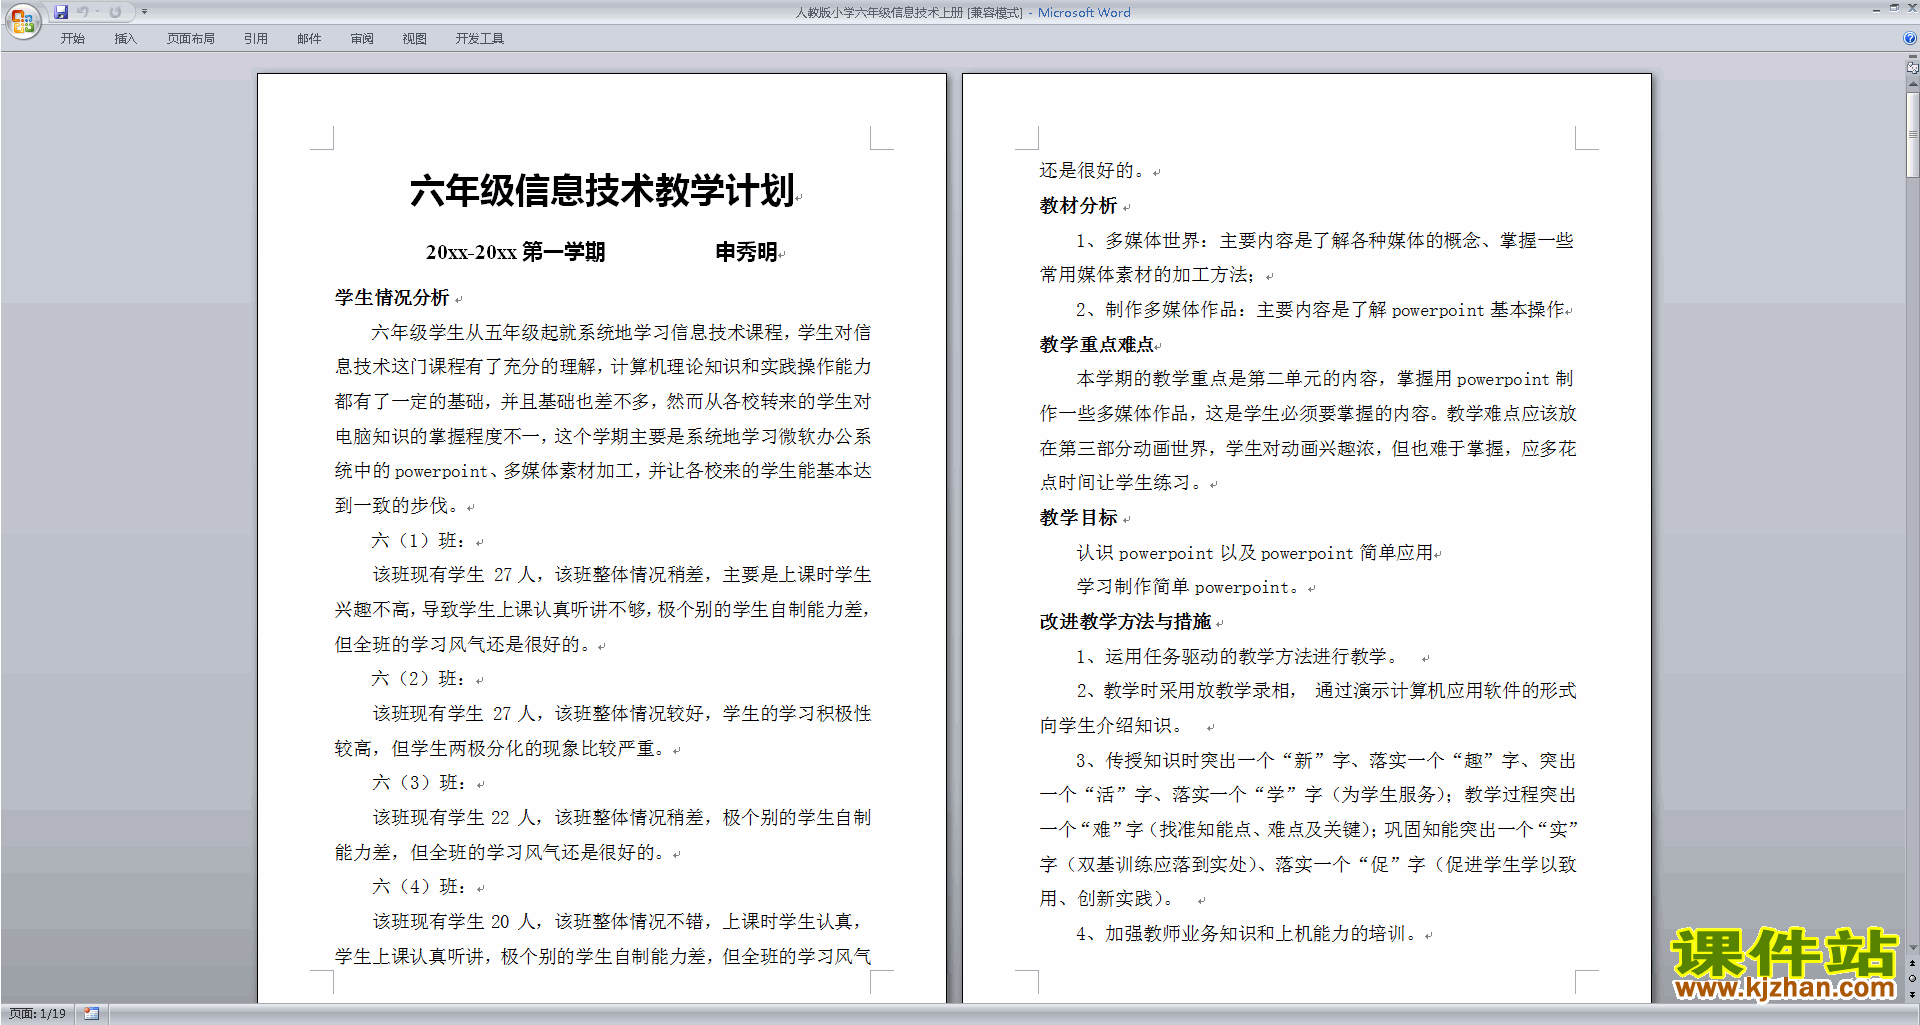This screenshot has height=1025, width=1920.
Task: Click the line 还是很好的。 atop page two
Action: tap(1095, 171)
